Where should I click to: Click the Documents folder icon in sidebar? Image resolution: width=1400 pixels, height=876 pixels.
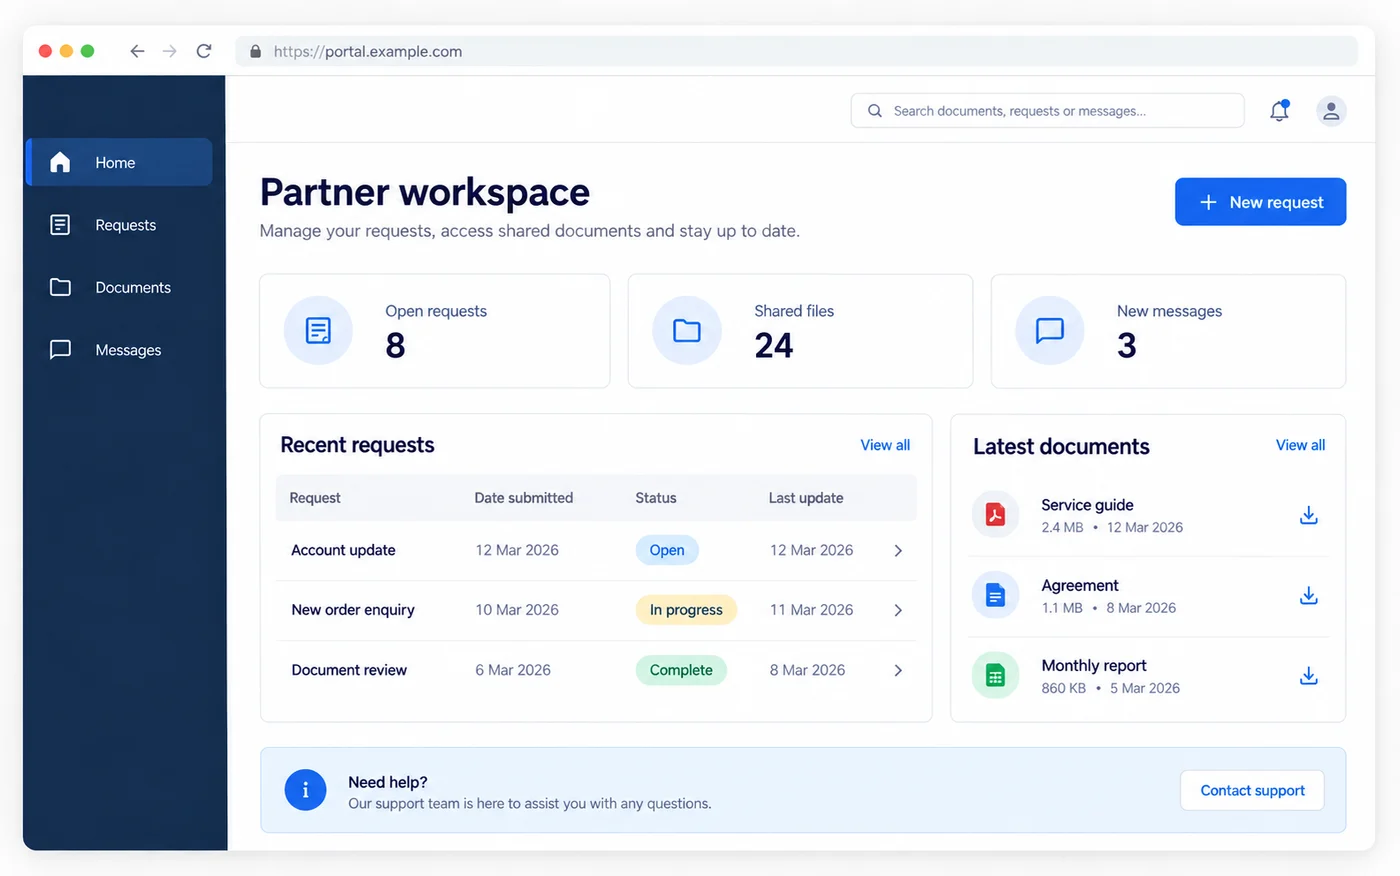(x=60, y=287)
